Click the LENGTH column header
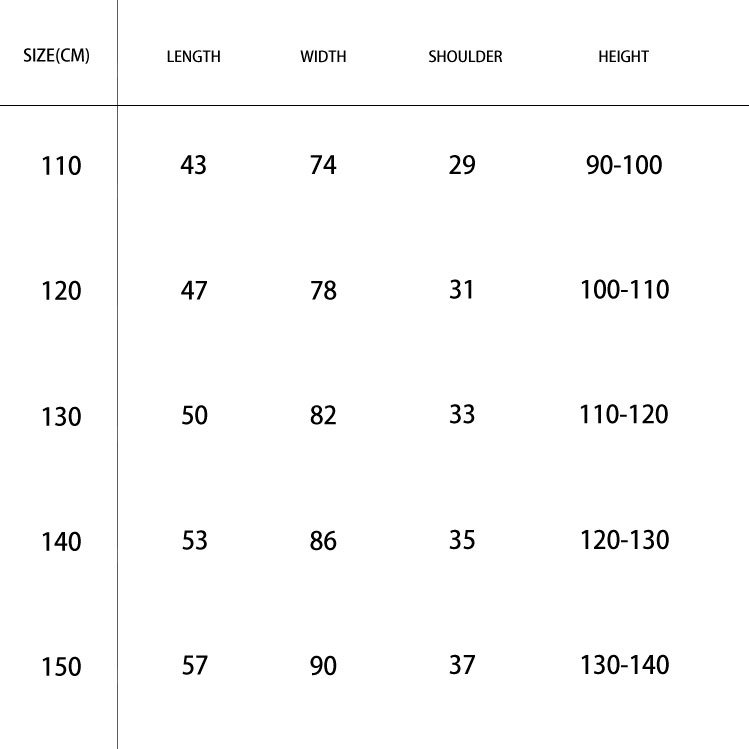This screenshot has width=749, height=749. [x=193, y=57]
